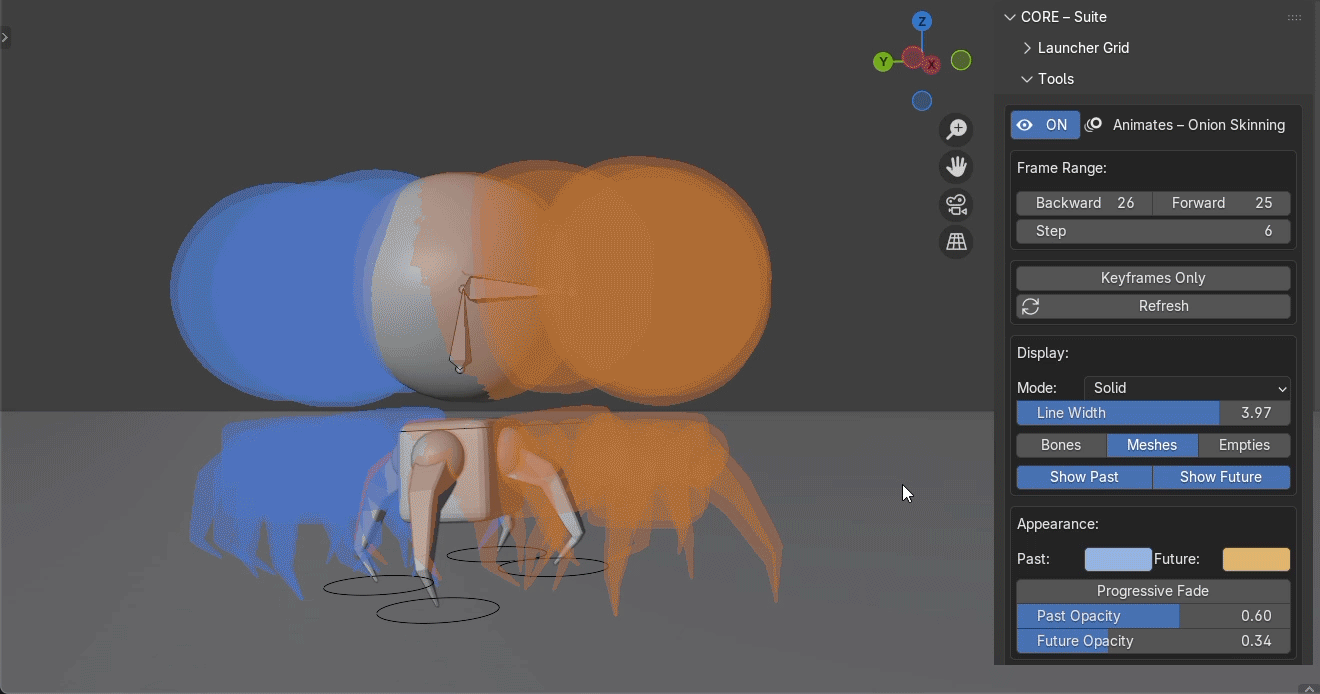This screenshot has width=1320, height=694.
Task: Toggle the camera view icon
Action: click(x=957, y=205)
